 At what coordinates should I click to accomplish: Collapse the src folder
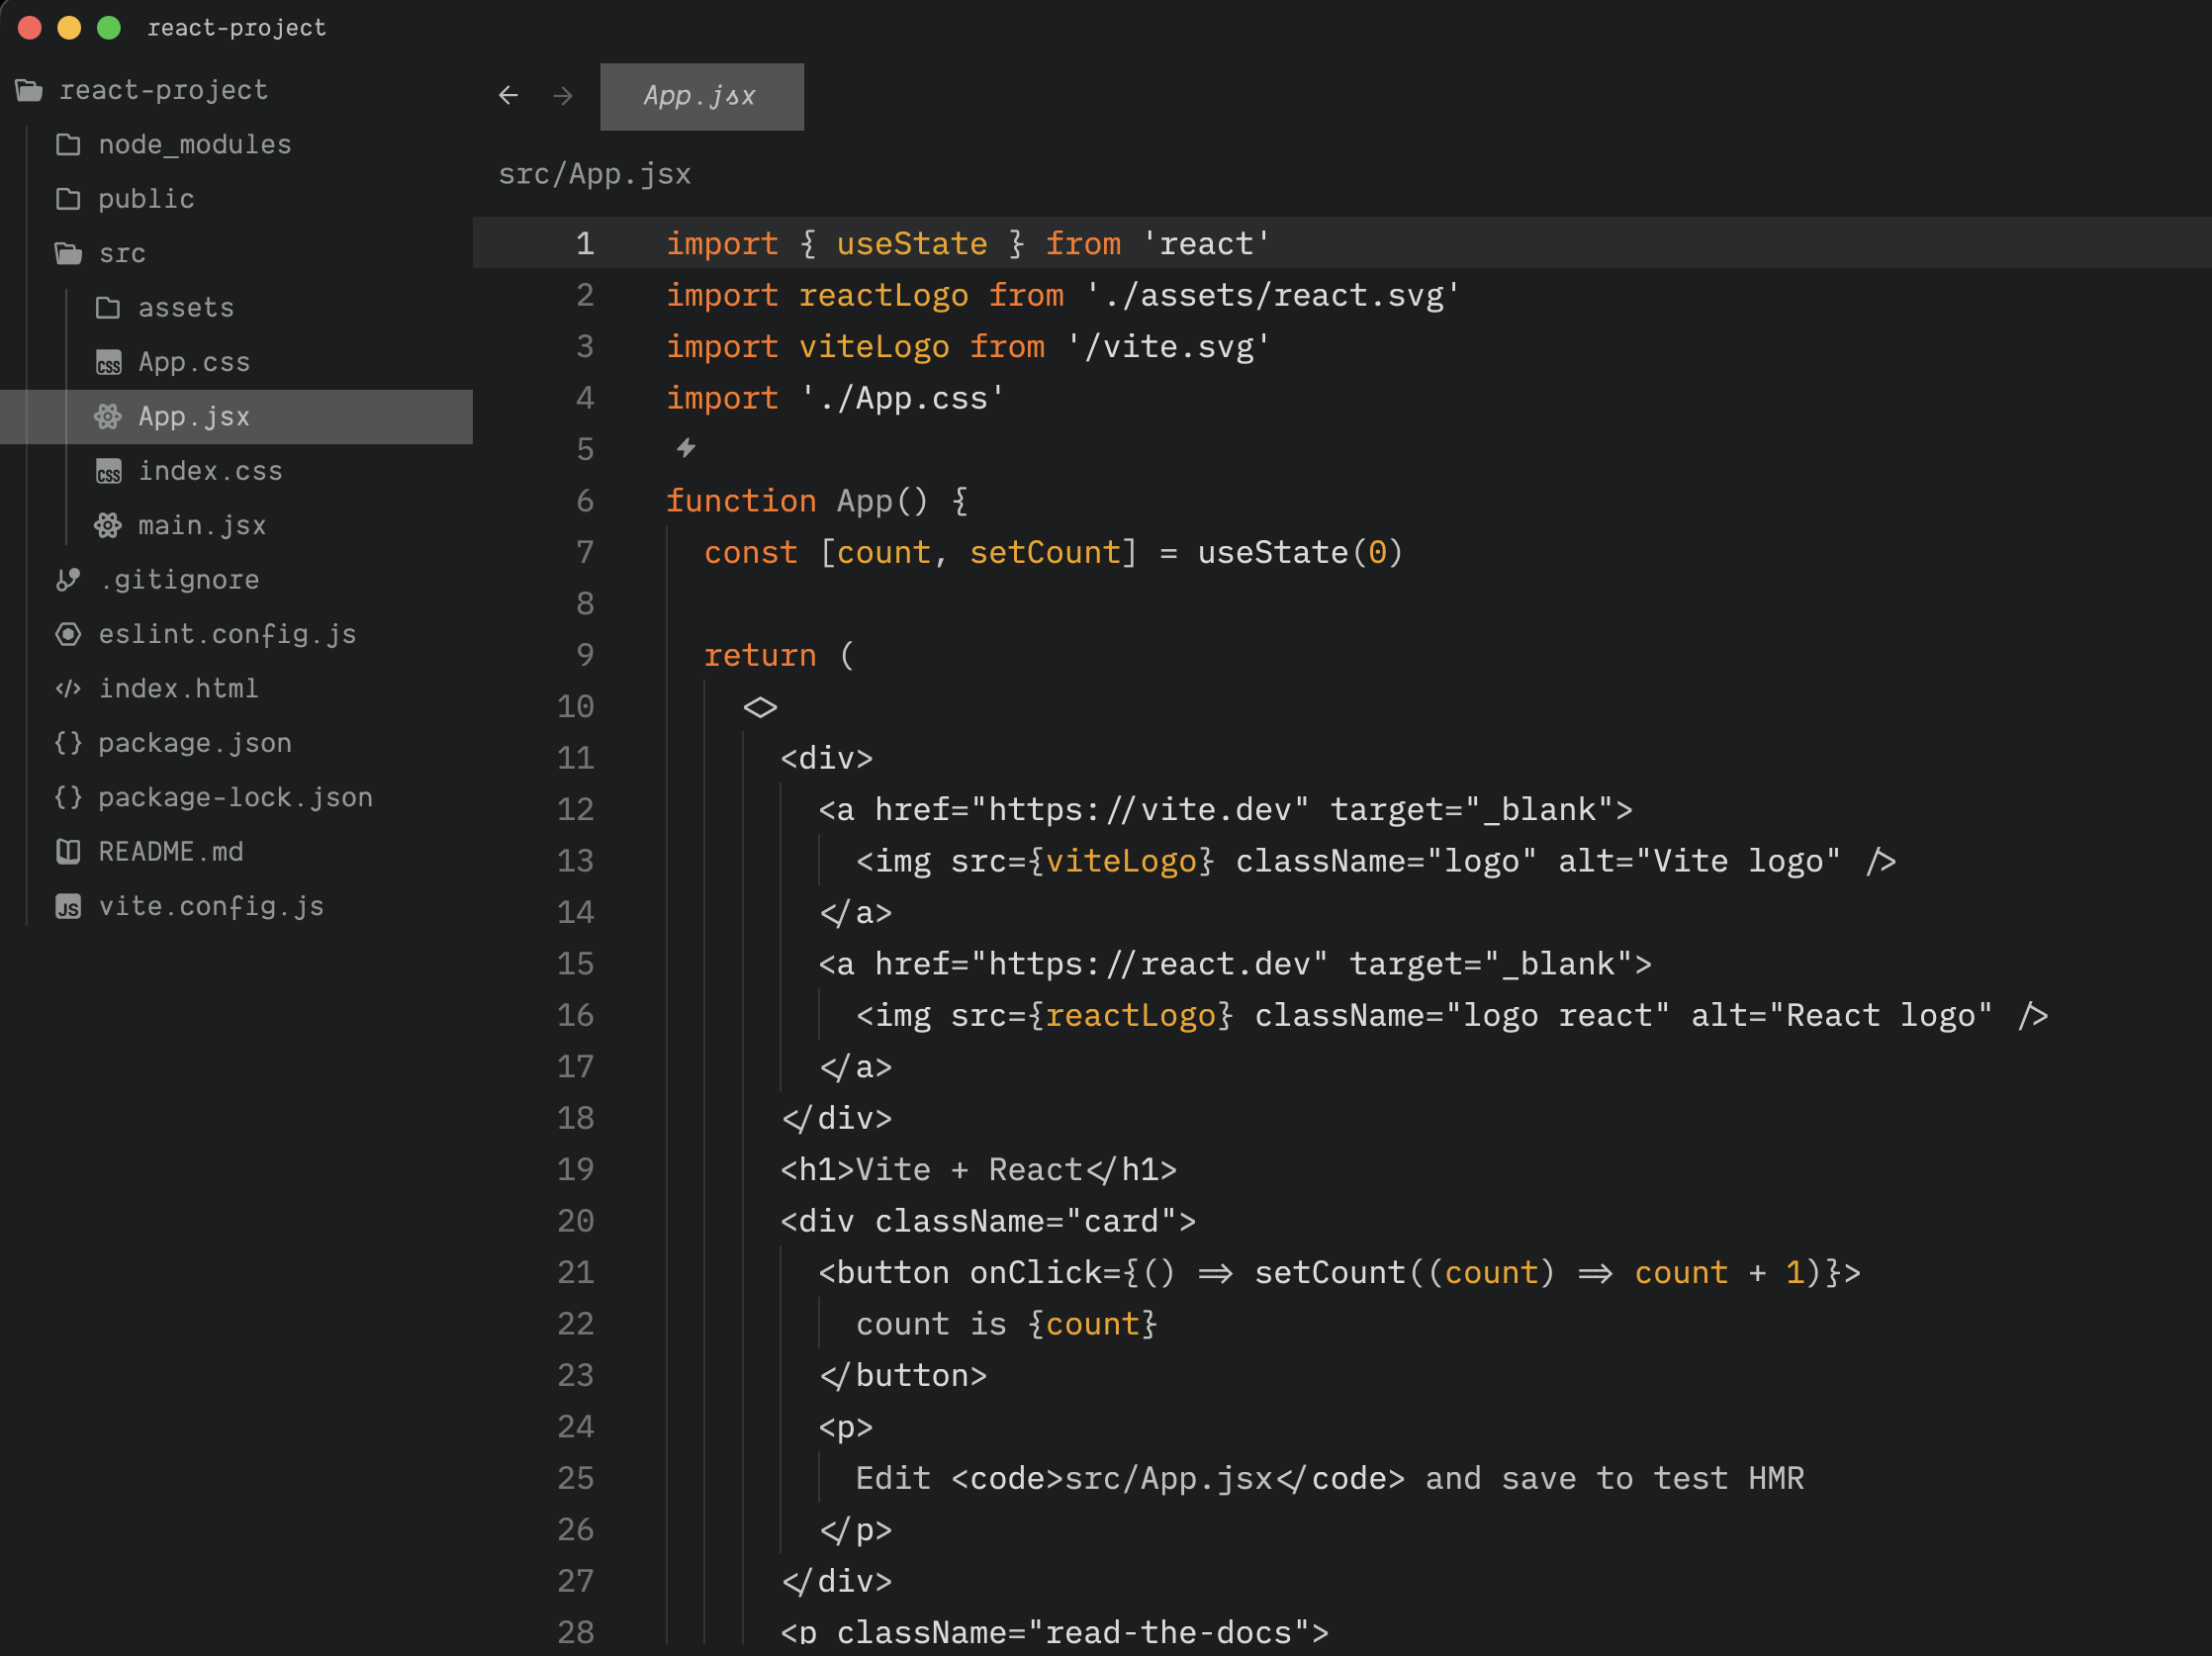tap(68, 253)
